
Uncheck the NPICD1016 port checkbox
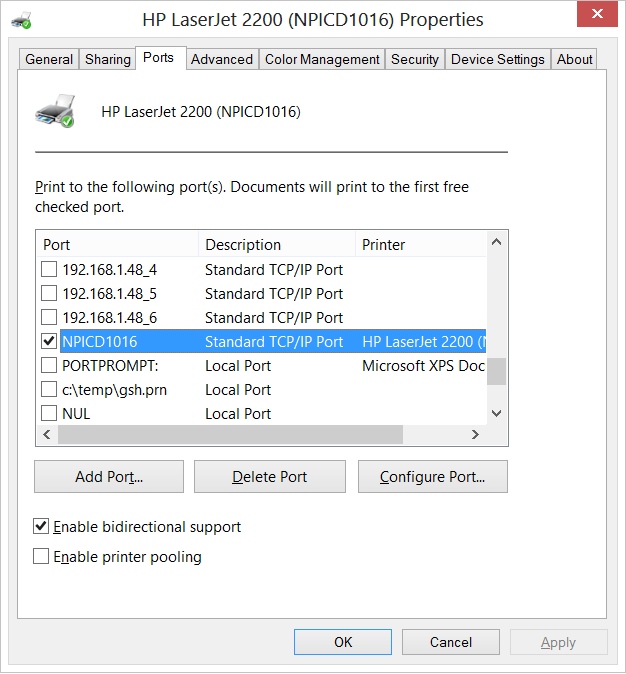tap(49, 342)
